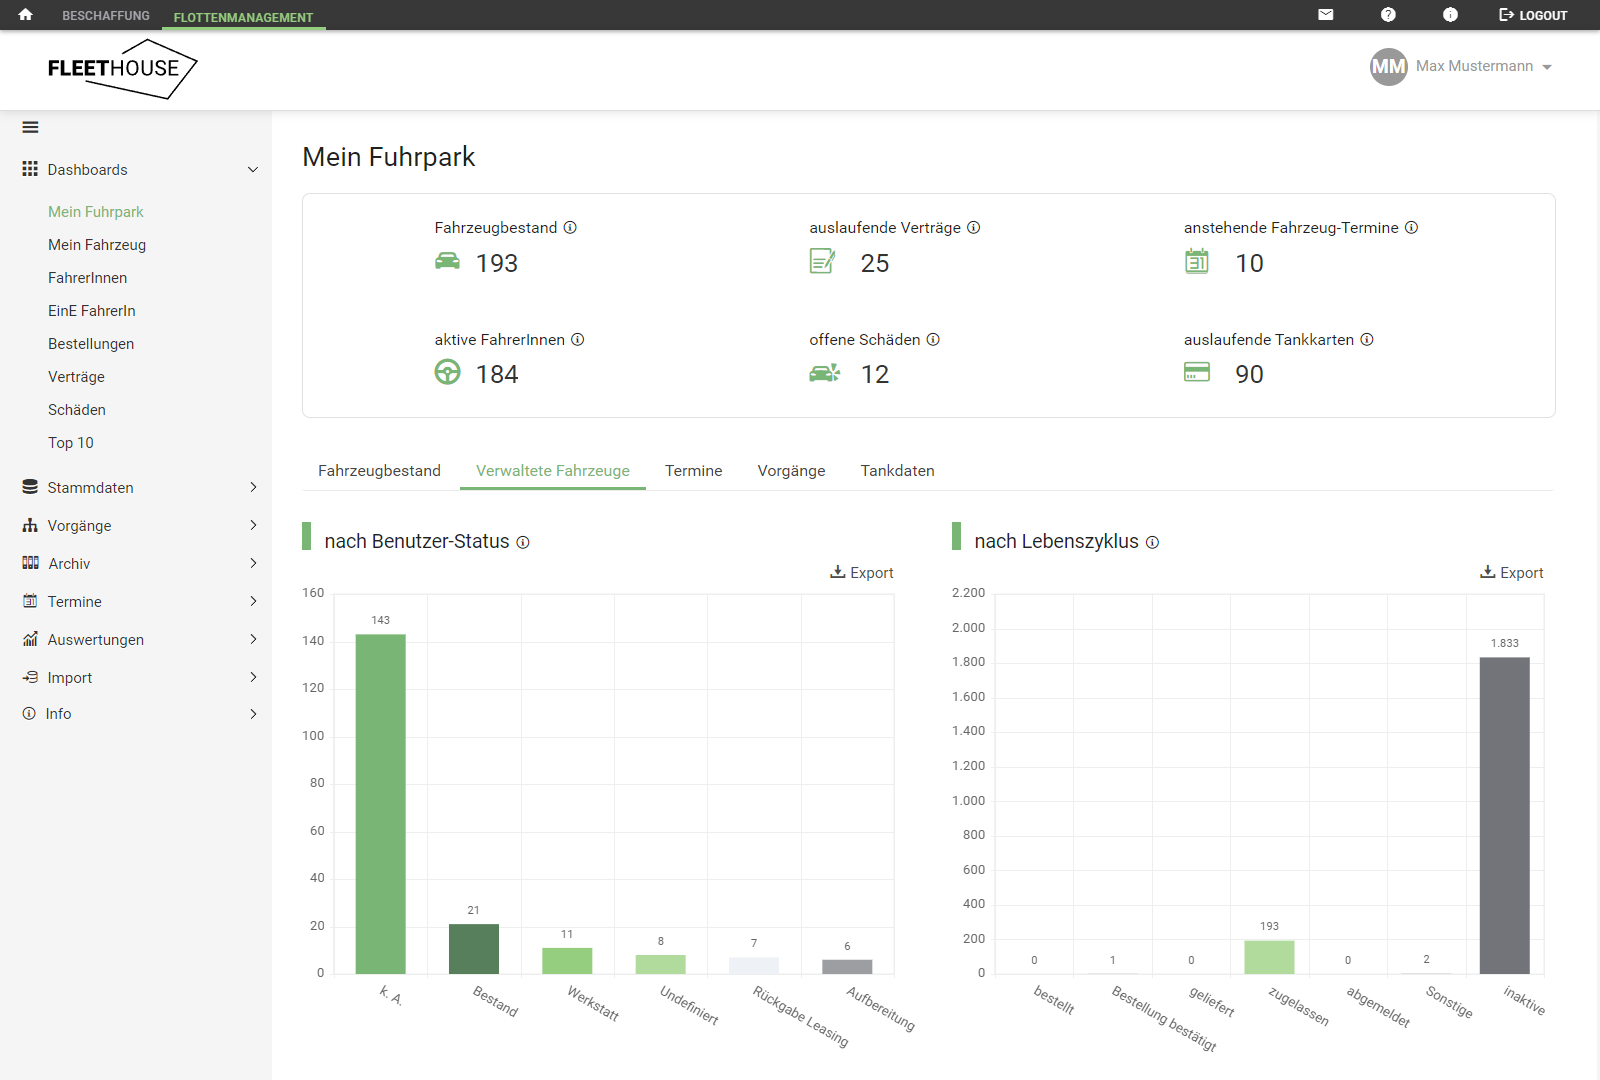
Task: Switch to the Vorgänge tab
Action: point(791,471)
